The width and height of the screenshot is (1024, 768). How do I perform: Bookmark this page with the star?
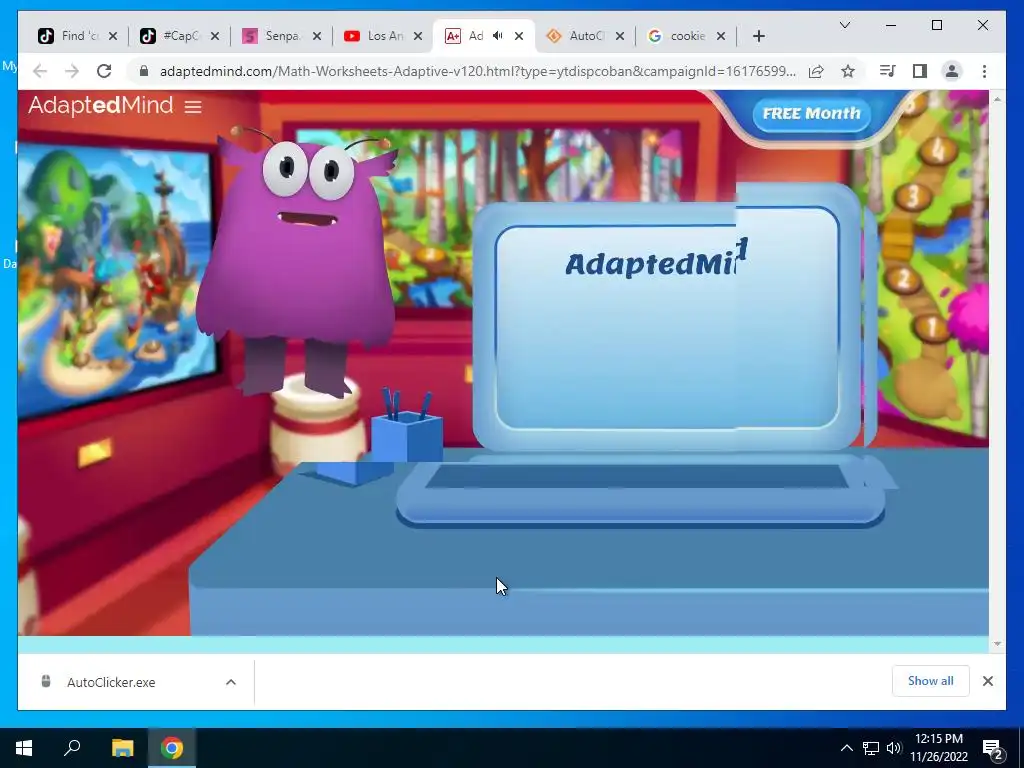[848, 71]
